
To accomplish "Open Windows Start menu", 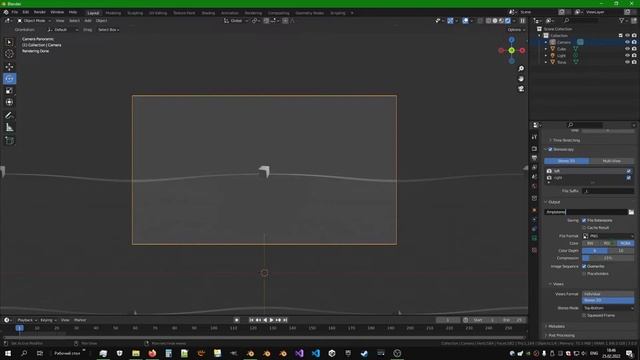I will coord(8,353).
